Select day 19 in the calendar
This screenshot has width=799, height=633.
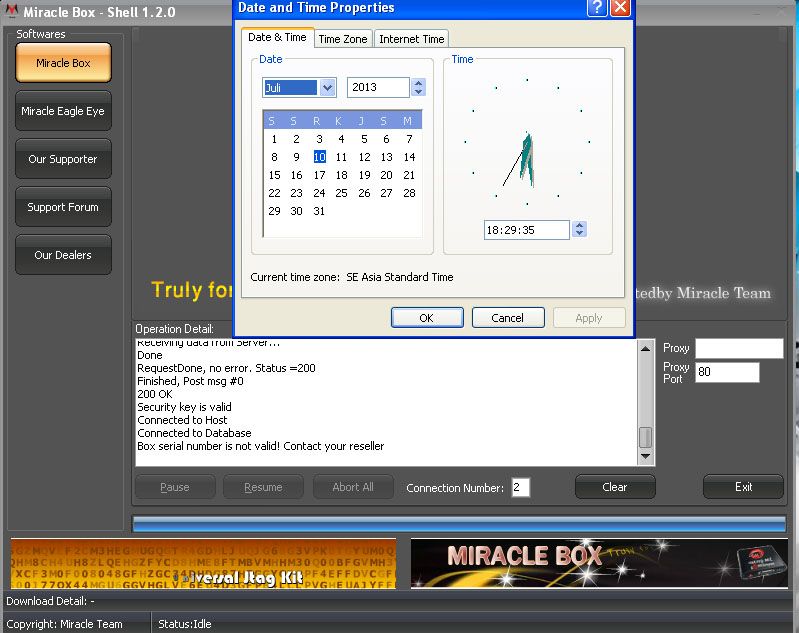coord(364,175)
